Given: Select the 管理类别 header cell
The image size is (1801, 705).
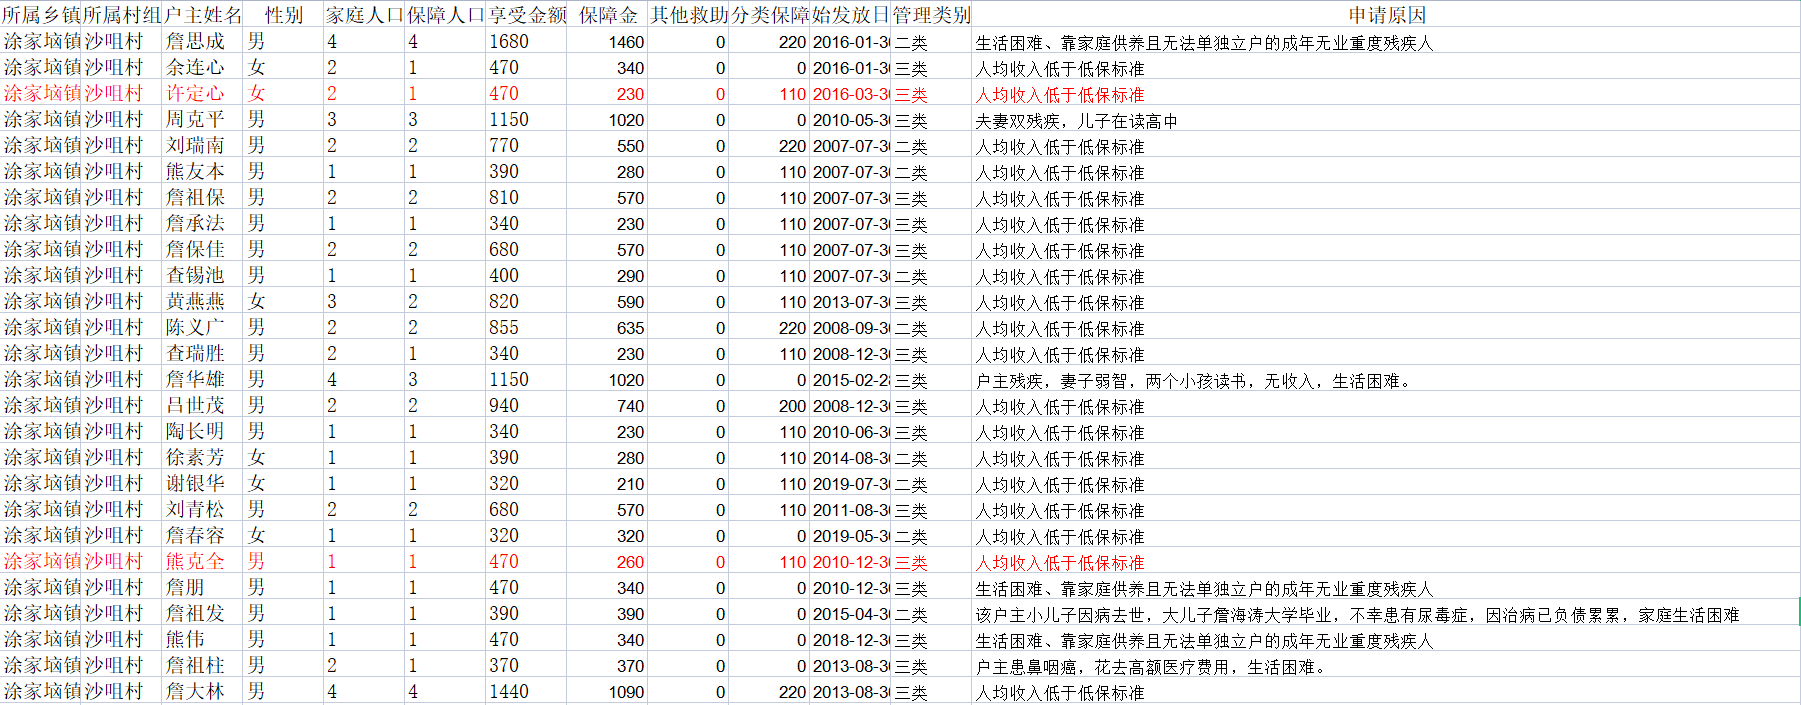Looking at the screenshot, I should pyautogui.click(x=931, y=15).
